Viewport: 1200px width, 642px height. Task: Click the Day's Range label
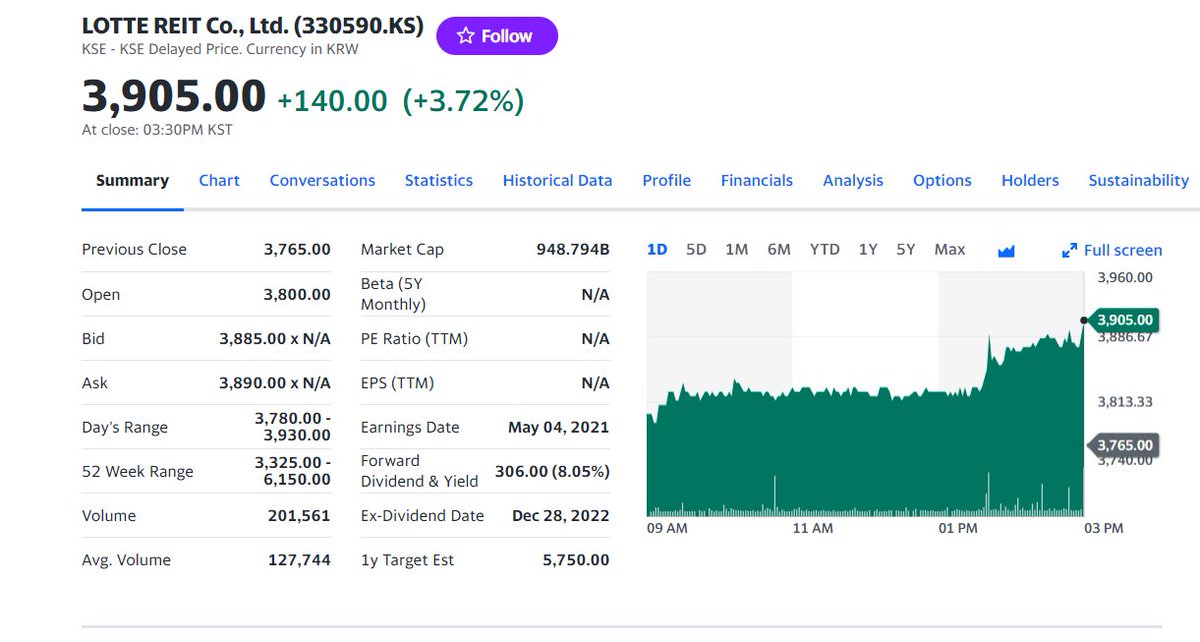[125, 427]
